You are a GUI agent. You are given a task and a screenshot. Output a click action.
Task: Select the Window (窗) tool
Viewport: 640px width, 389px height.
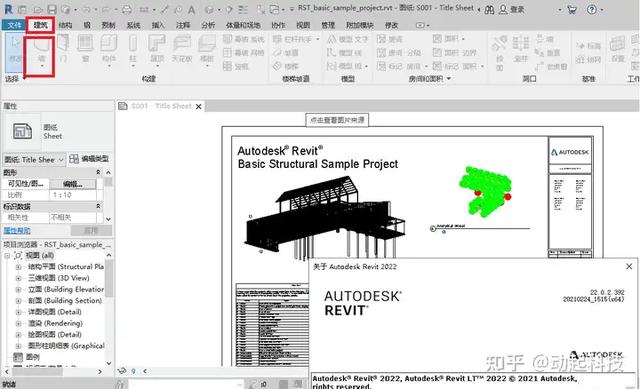point(85,49)
